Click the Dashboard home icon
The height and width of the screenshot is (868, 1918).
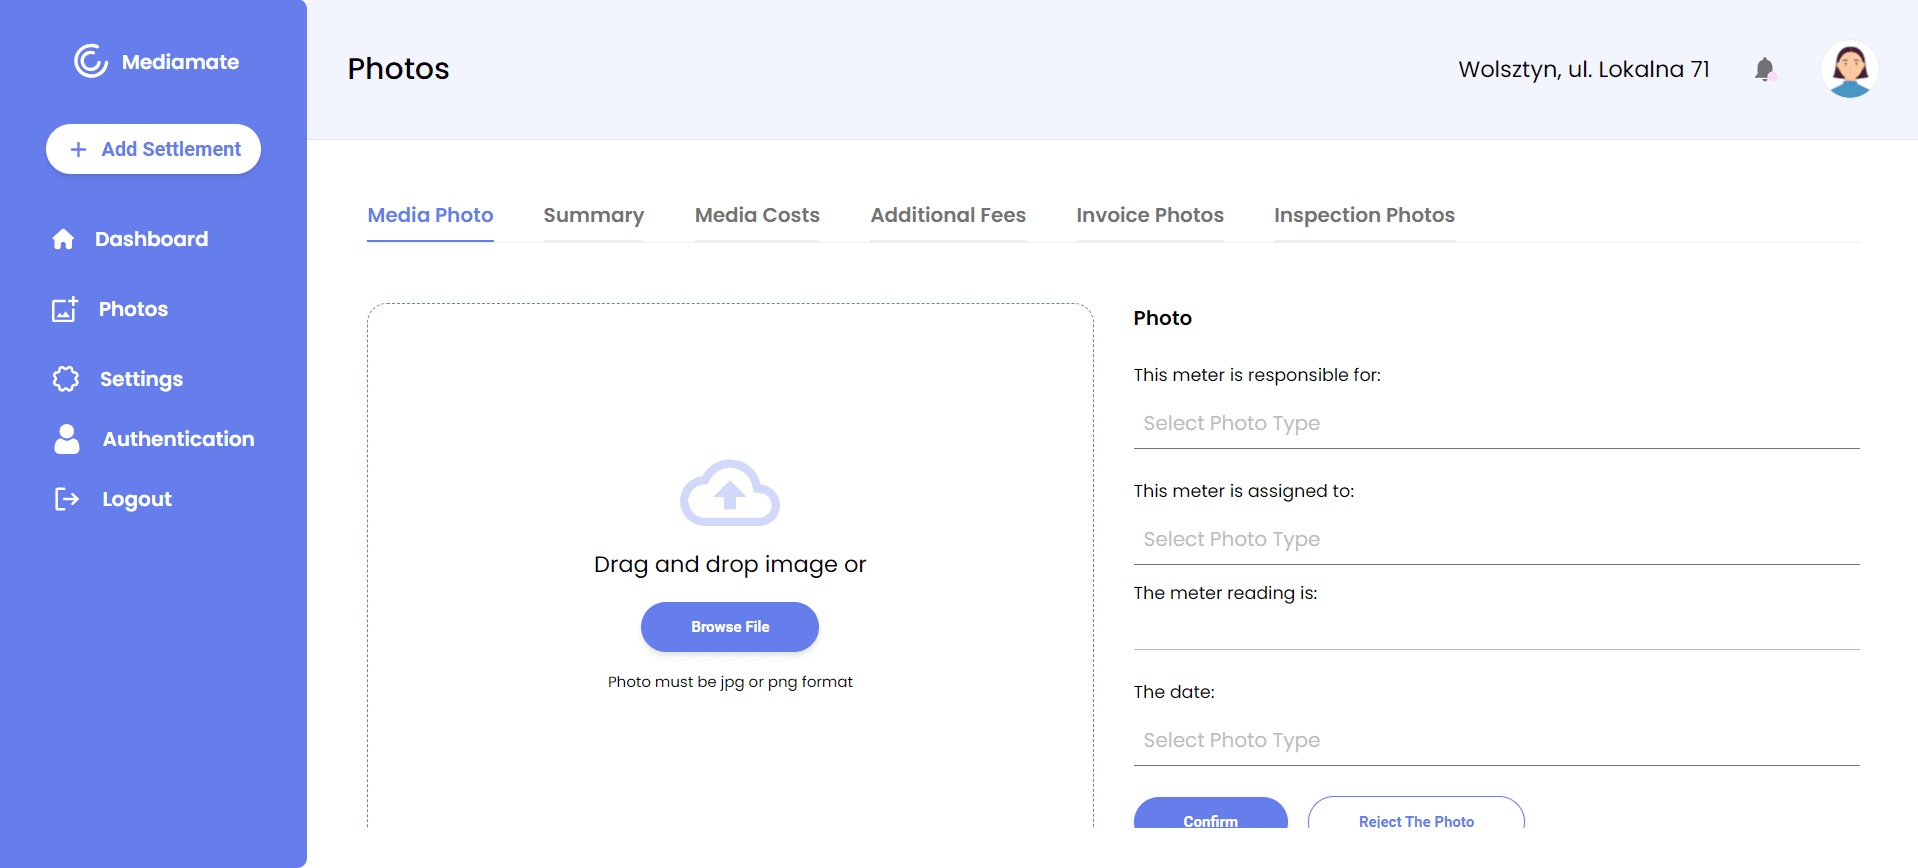(x=63, y=239)
